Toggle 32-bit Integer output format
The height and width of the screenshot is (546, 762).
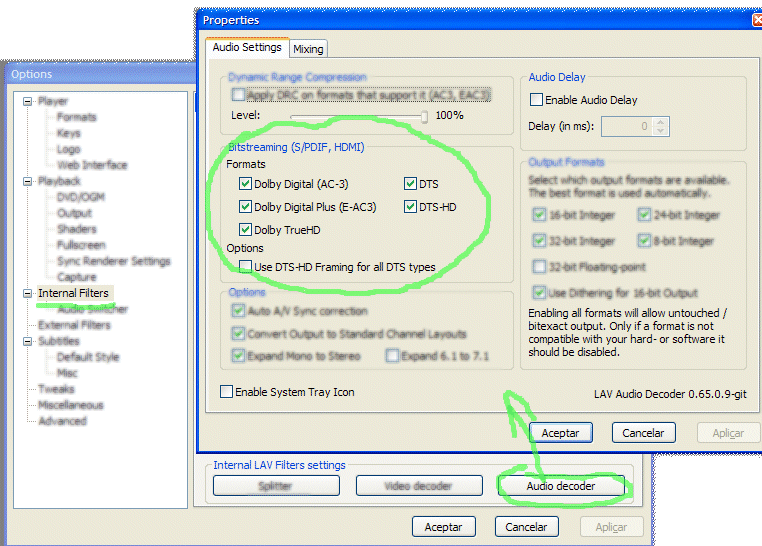tap(539, 240)
